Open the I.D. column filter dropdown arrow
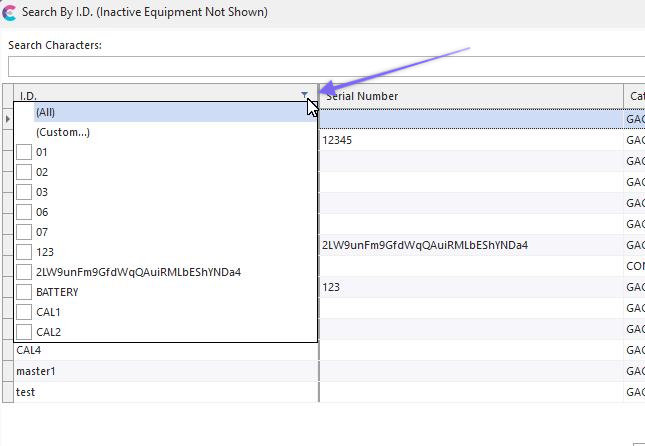This screenshot has width=645, height=446. [x=304, y=96]
